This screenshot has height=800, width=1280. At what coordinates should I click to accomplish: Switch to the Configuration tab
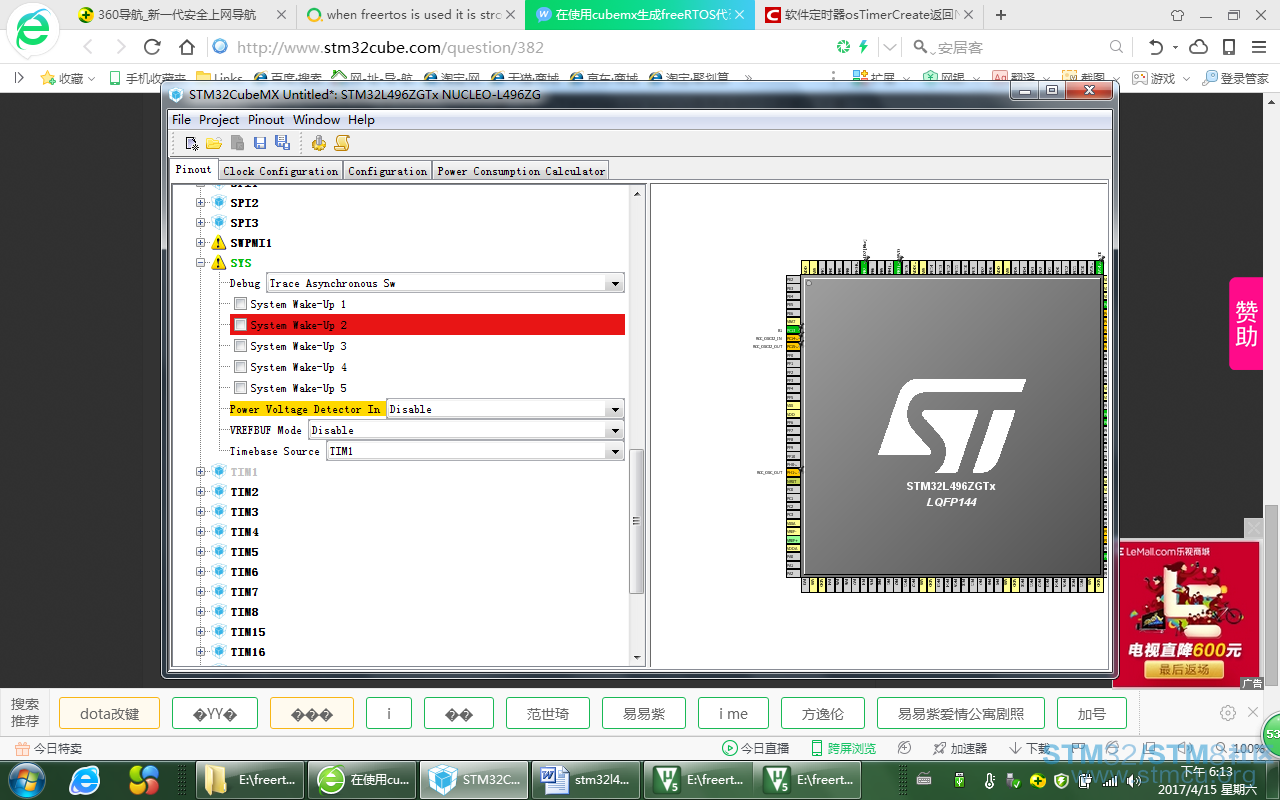388,171
